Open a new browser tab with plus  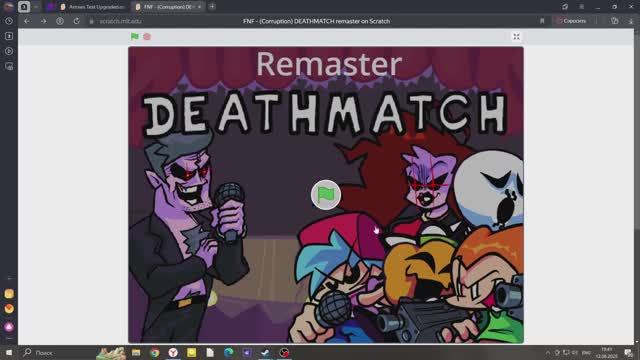(212, 7)
